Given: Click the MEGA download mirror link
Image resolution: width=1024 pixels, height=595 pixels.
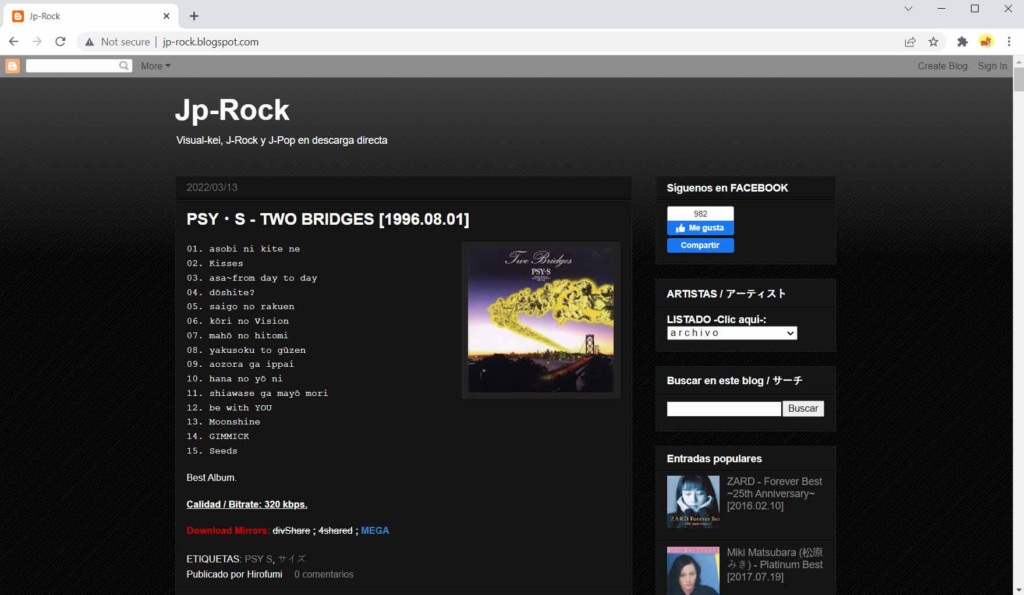Looking at the screenshot, I should (x=375, y=531).
